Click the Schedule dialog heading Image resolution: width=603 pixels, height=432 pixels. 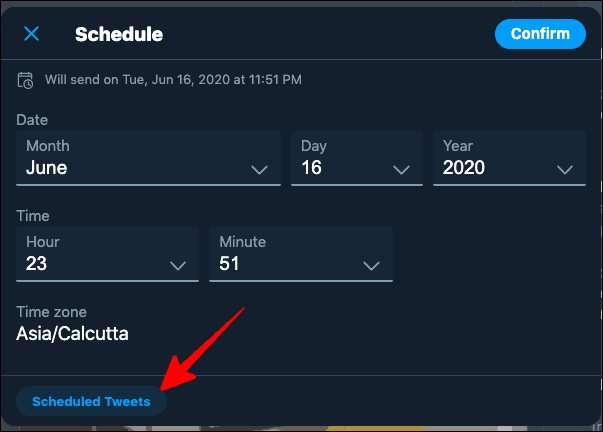119,34
